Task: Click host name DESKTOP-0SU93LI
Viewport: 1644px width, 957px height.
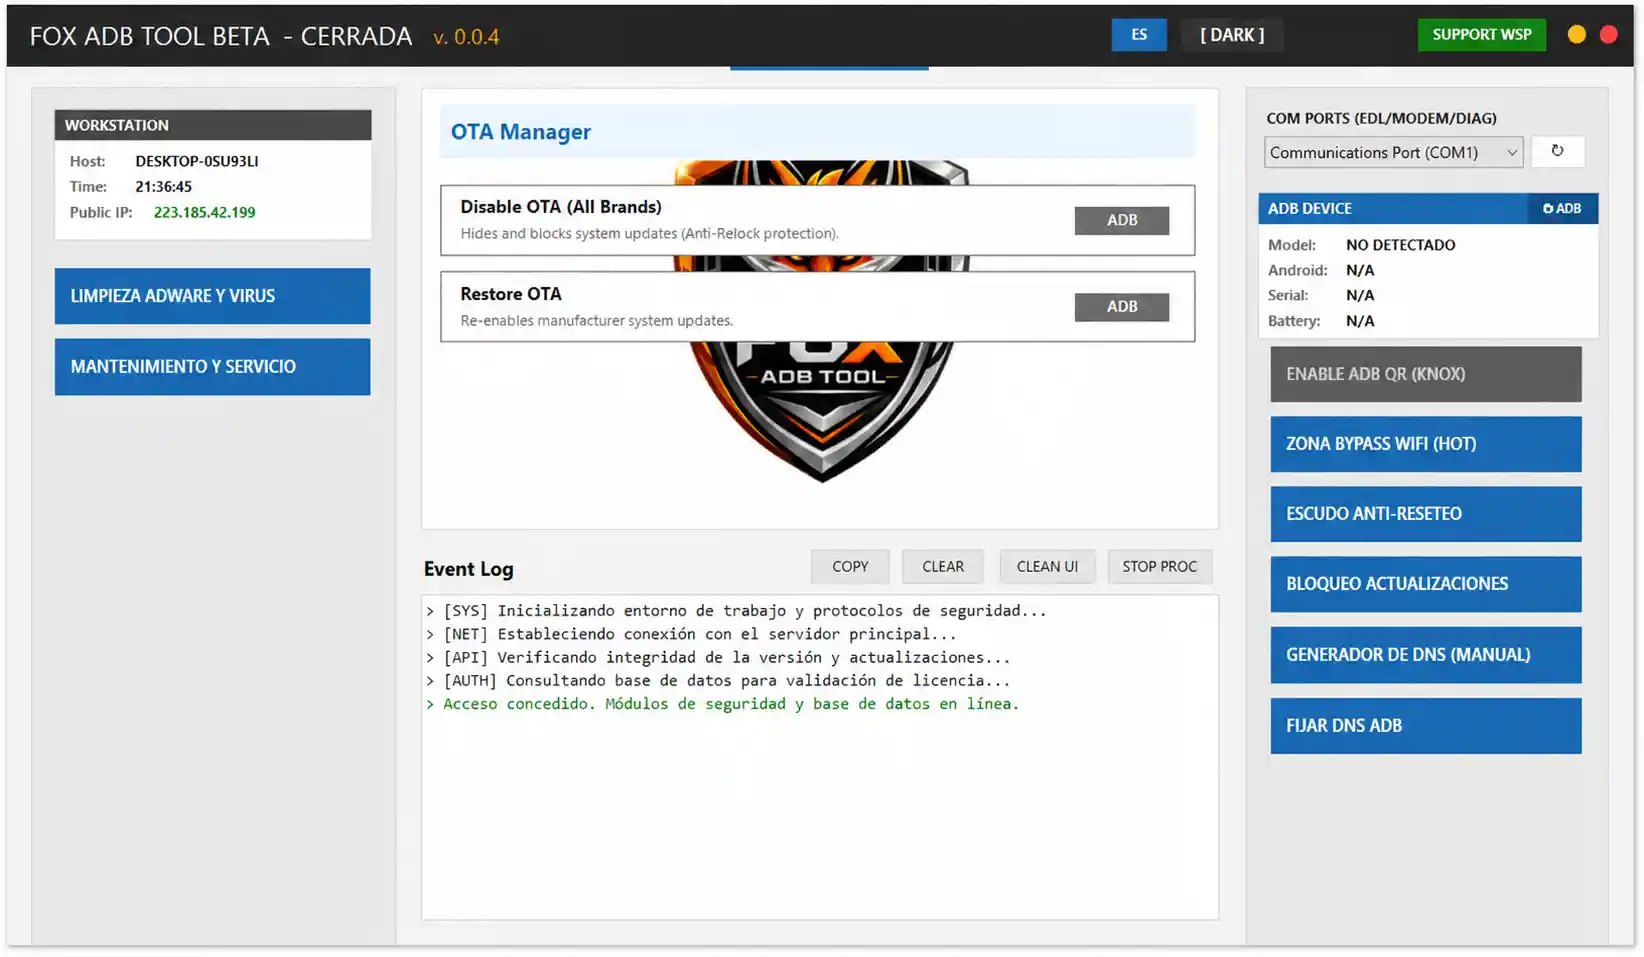Action: [196, 161]
